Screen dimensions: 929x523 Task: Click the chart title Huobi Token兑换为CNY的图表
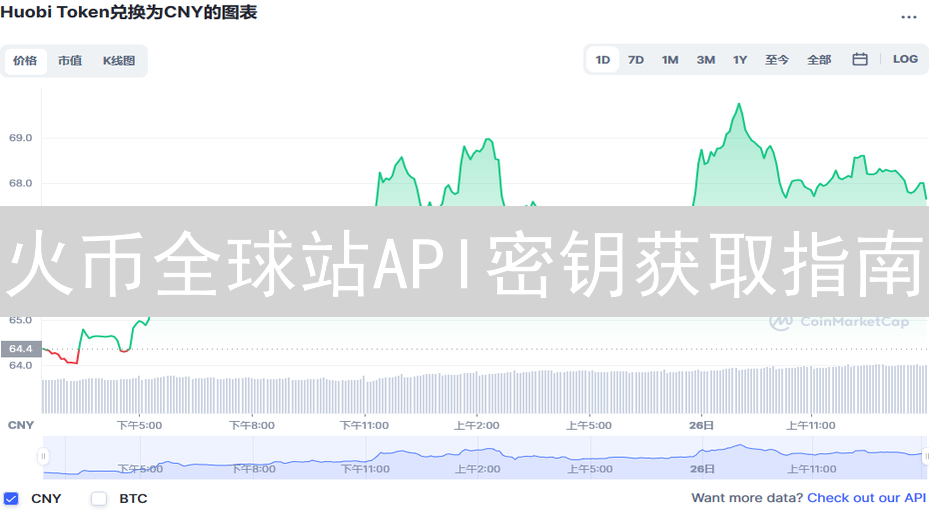click(x=129, y=12)
